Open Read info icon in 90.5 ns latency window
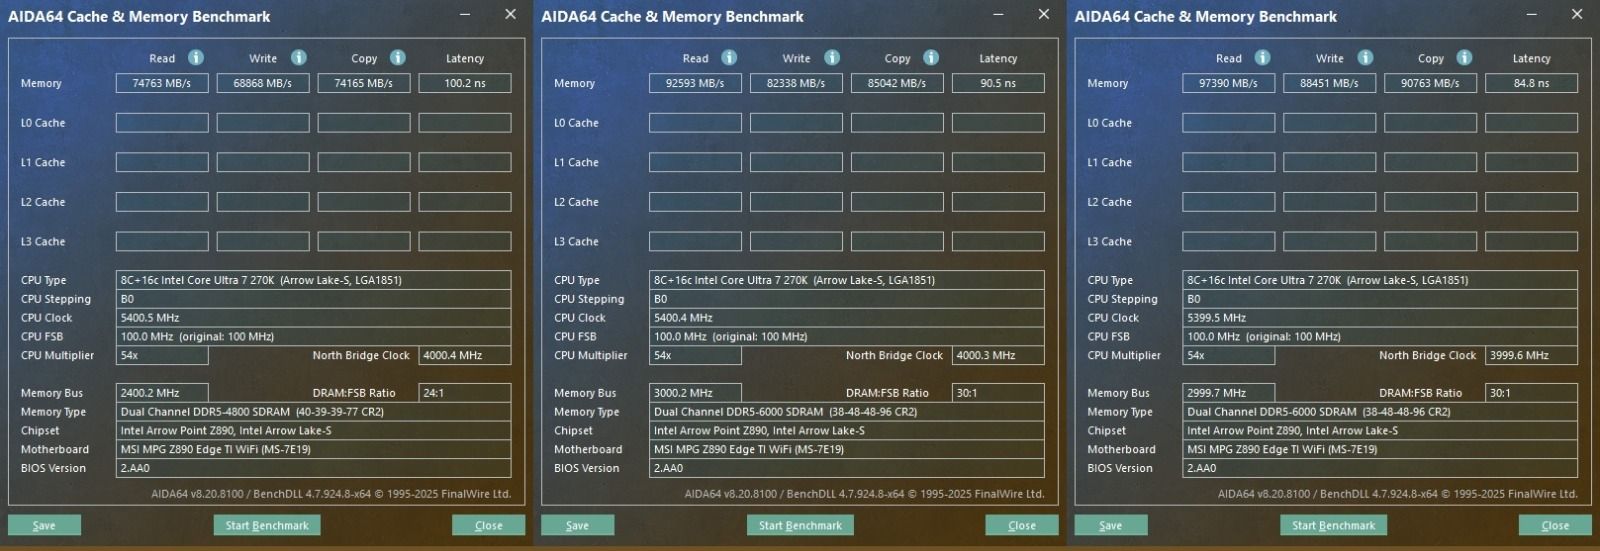Screen dimensions: 1600x551 (729, 58)
